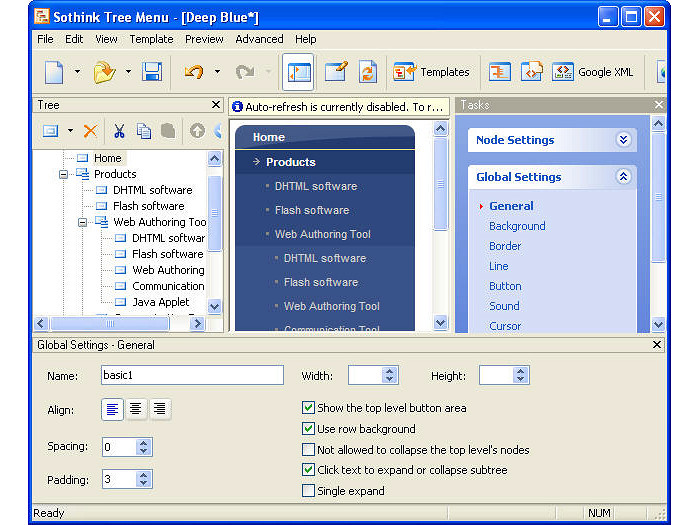The image size is (700, 525).
Task: Click the Cut scissors icon
Action: coord(119,131)
